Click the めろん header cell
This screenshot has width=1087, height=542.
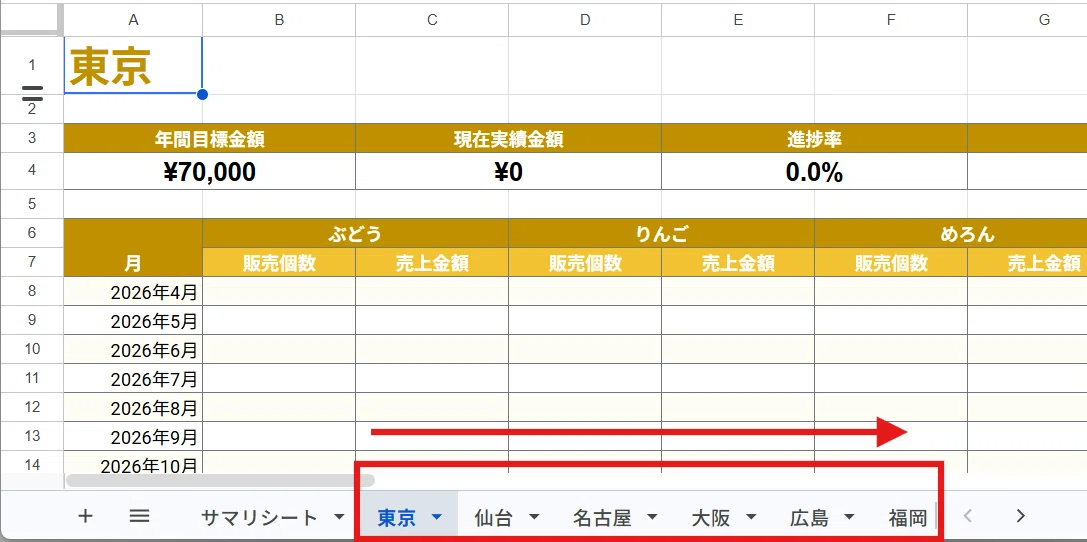[x=951, y=234]
